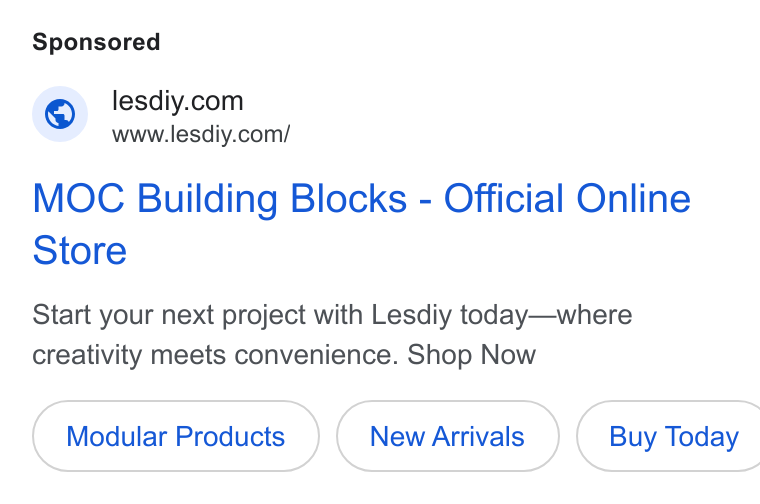Click the word Modular inside the first chip
760x504 pixels.
tap(117, 436)
